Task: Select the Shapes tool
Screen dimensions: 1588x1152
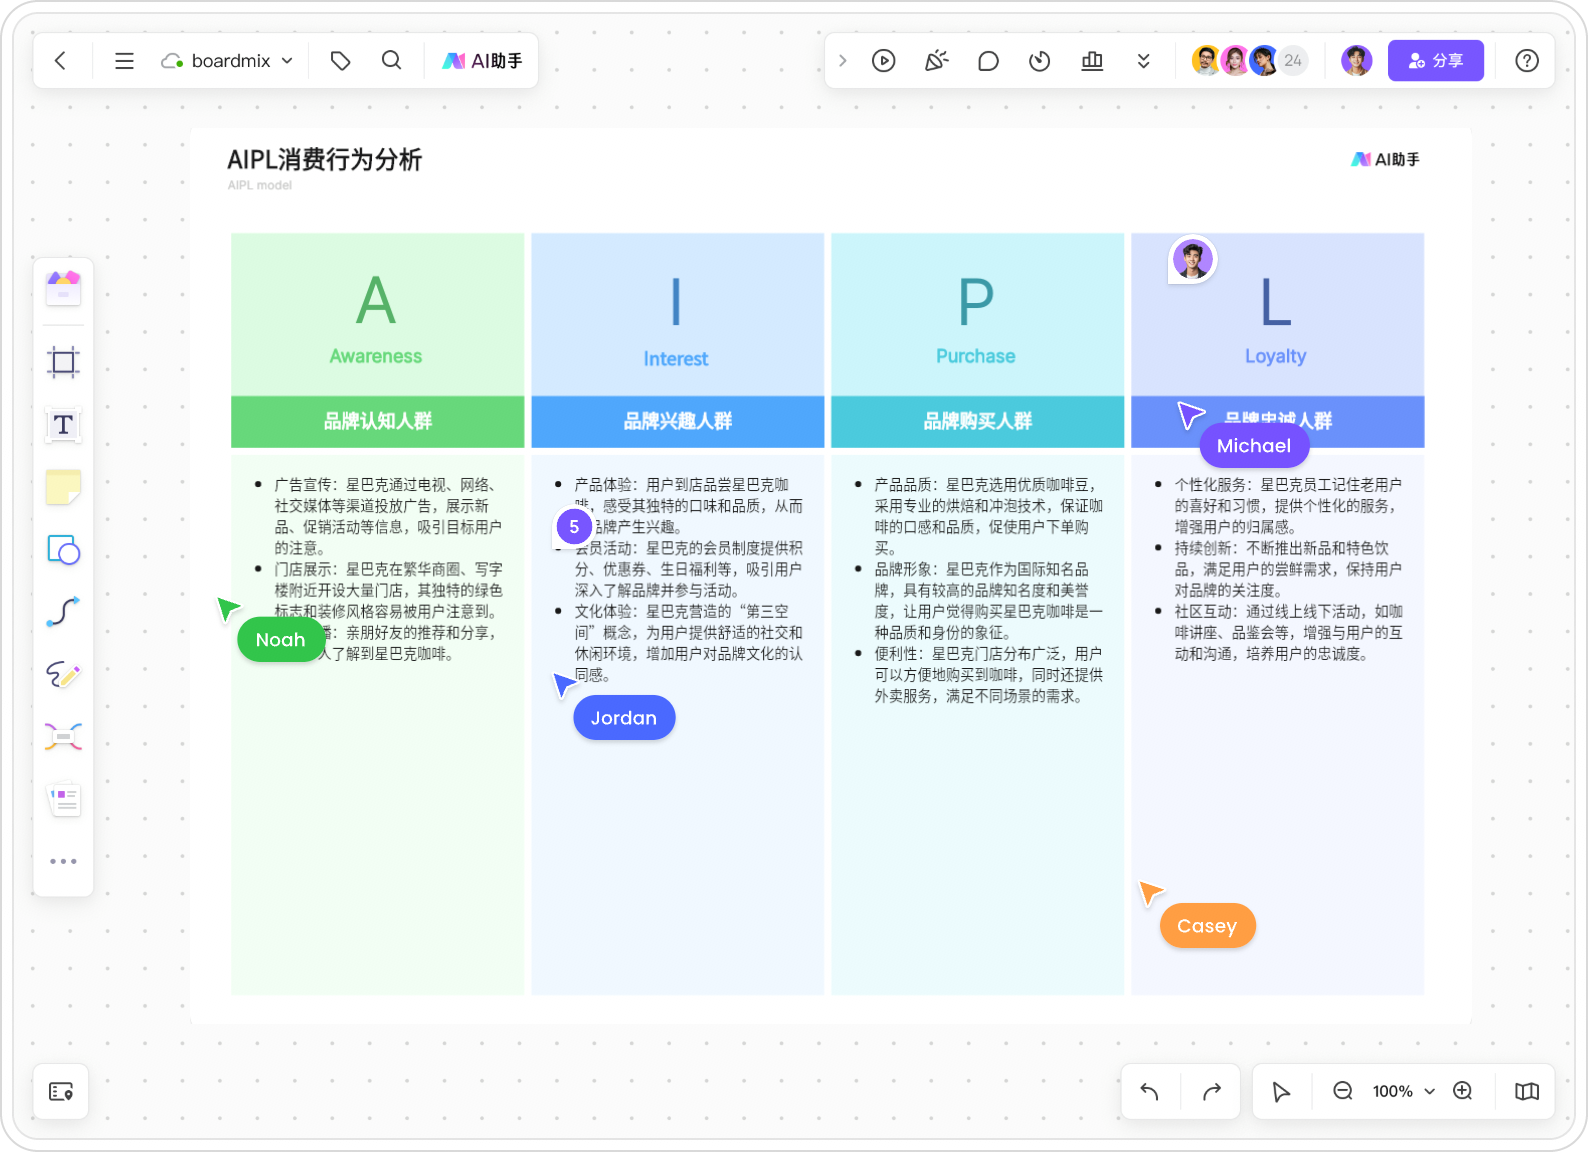Action: click(63, 550)
